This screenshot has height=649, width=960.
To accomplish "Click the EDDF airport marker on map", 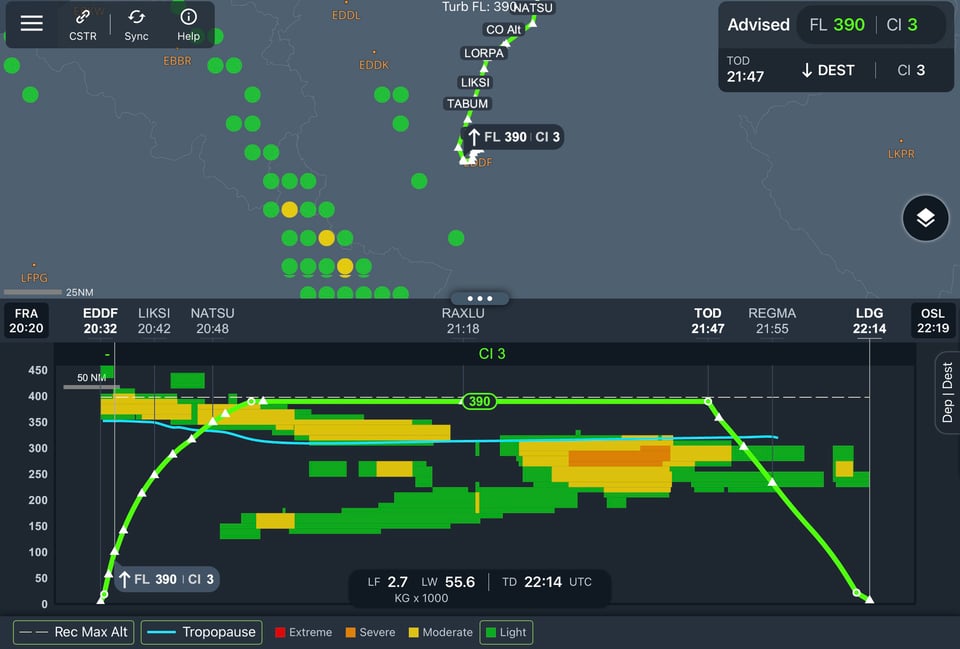I will coord(468,160).
